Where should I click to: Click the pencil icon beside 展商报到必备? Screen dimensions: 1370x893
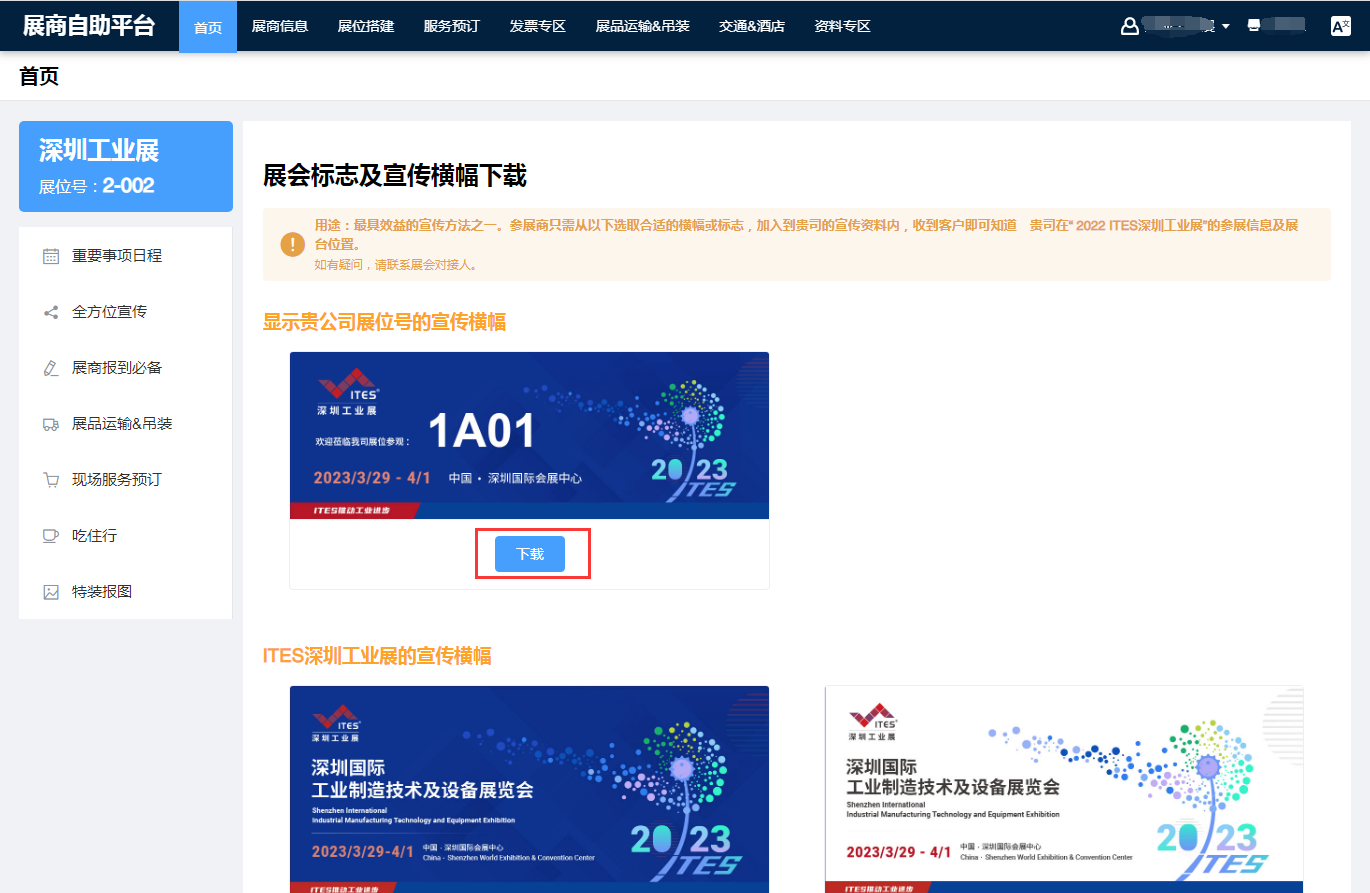point(51,368)
